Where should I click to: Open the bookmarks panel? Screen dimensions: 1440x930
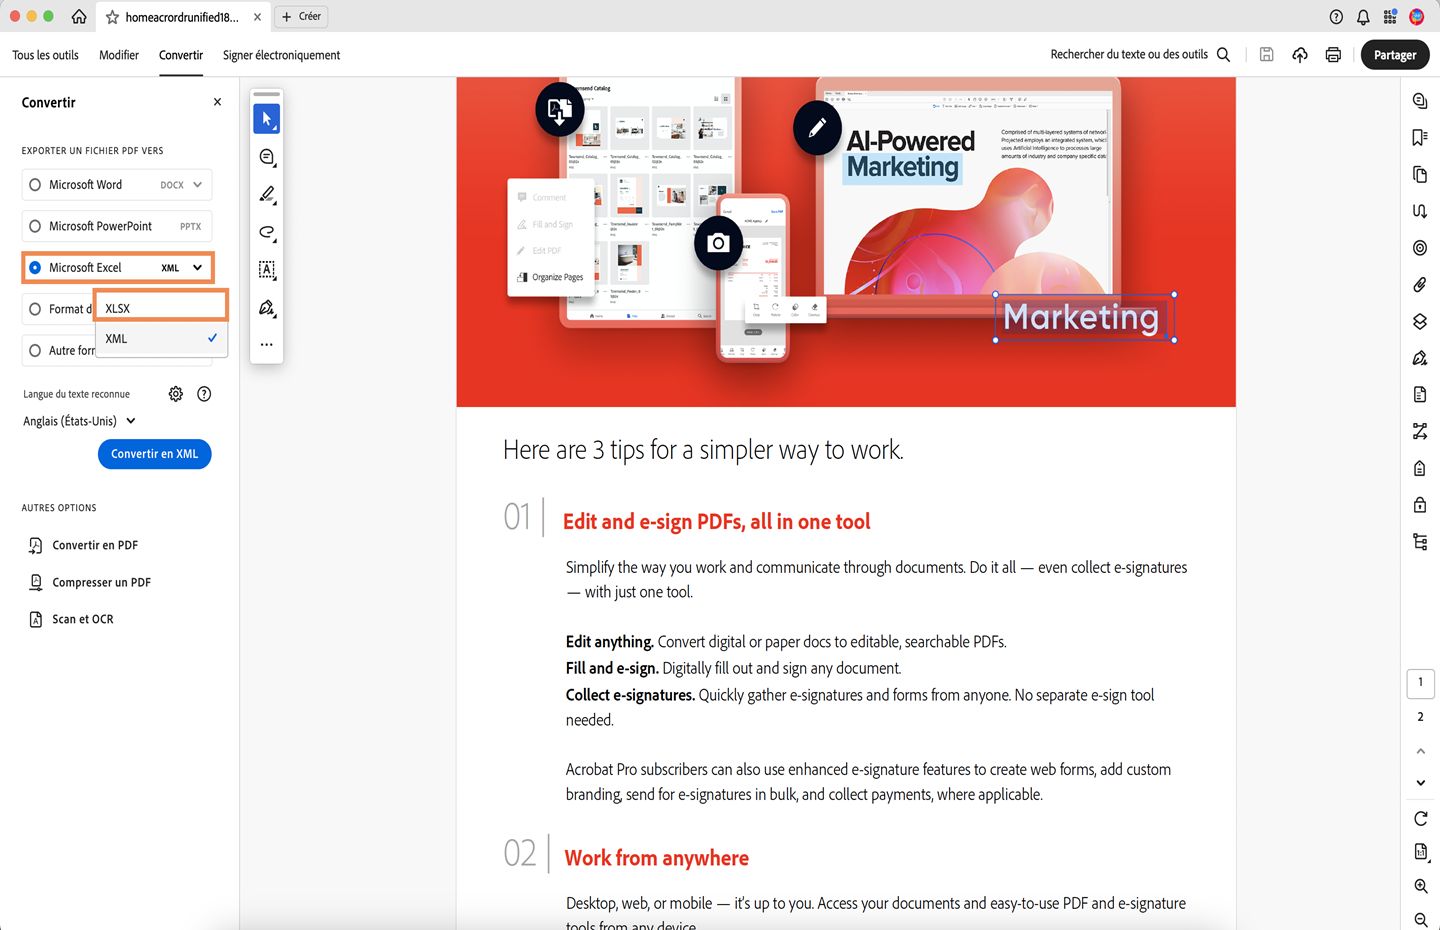click(x=1420, y=137)
